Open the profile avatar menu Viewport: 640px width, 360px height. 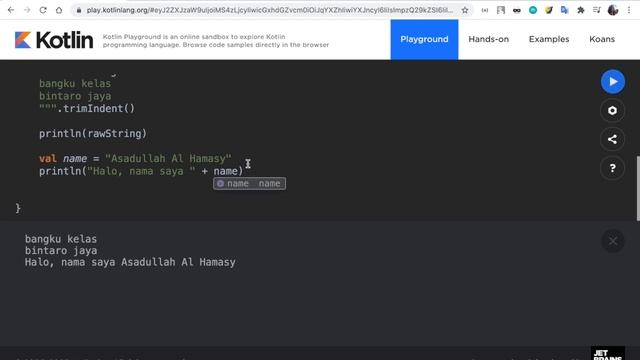click(x=613, y=10)
